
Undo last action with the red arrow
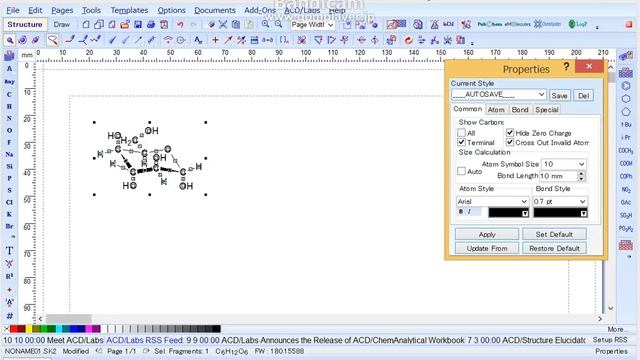(180, 24)
